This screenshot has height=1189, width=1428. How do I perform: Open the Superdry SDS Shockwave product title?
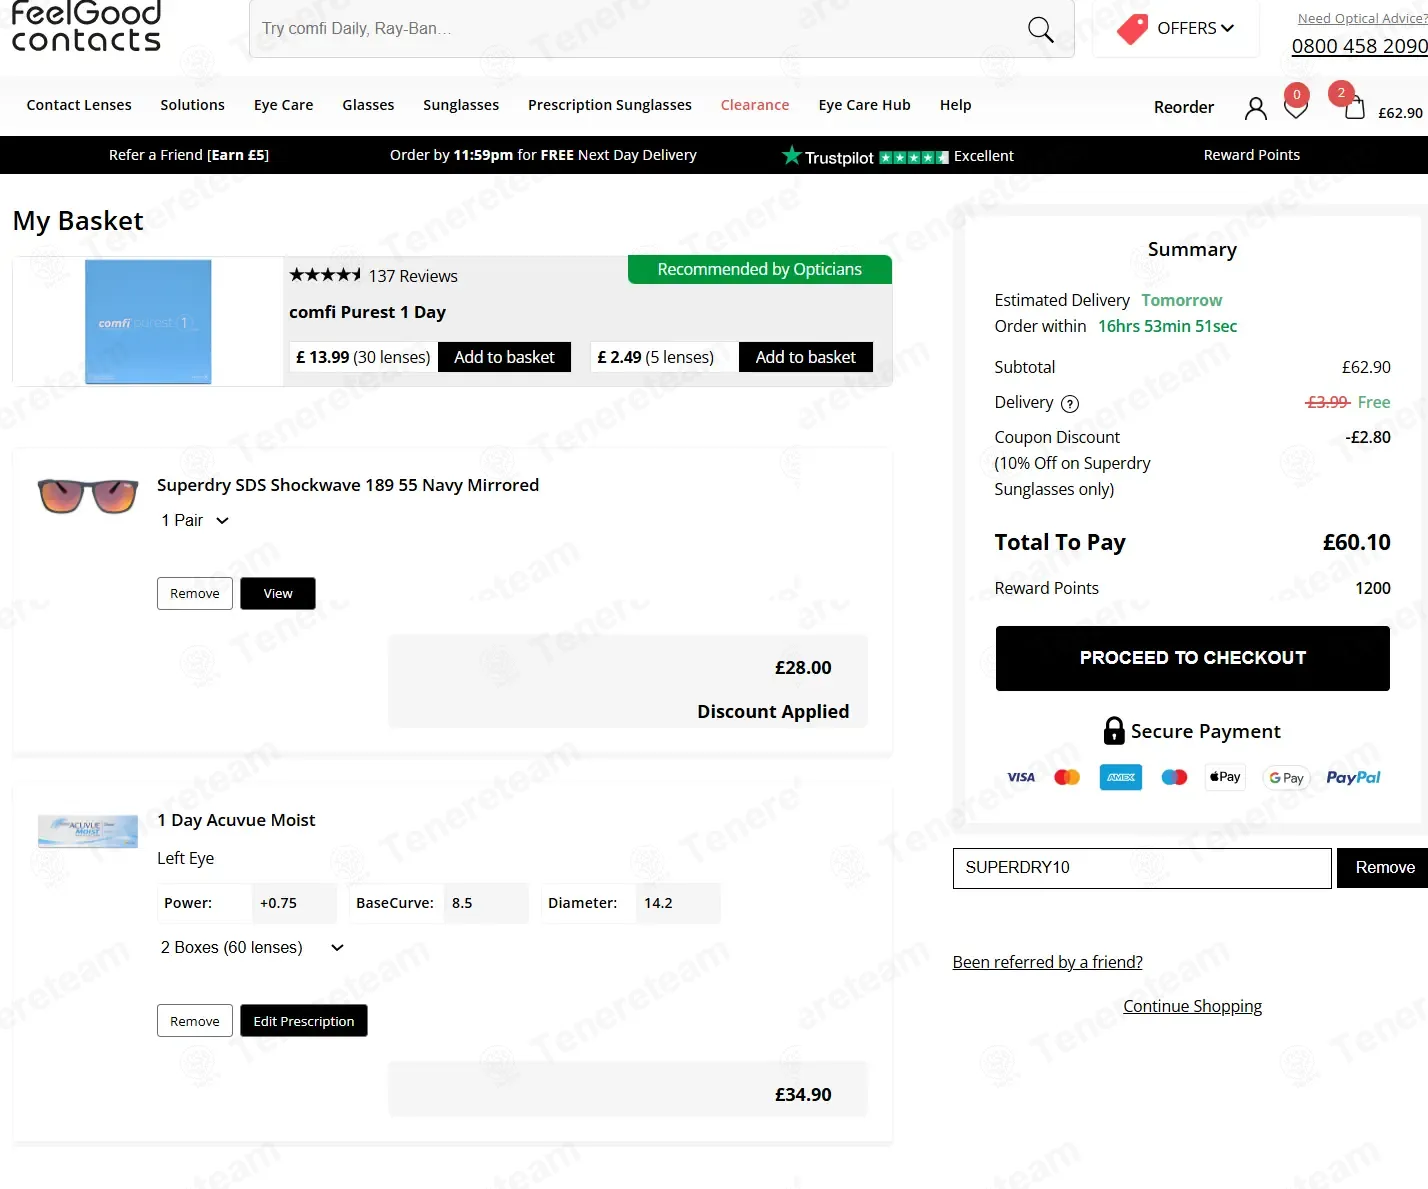pyautogui.click(x=348, y=485)
